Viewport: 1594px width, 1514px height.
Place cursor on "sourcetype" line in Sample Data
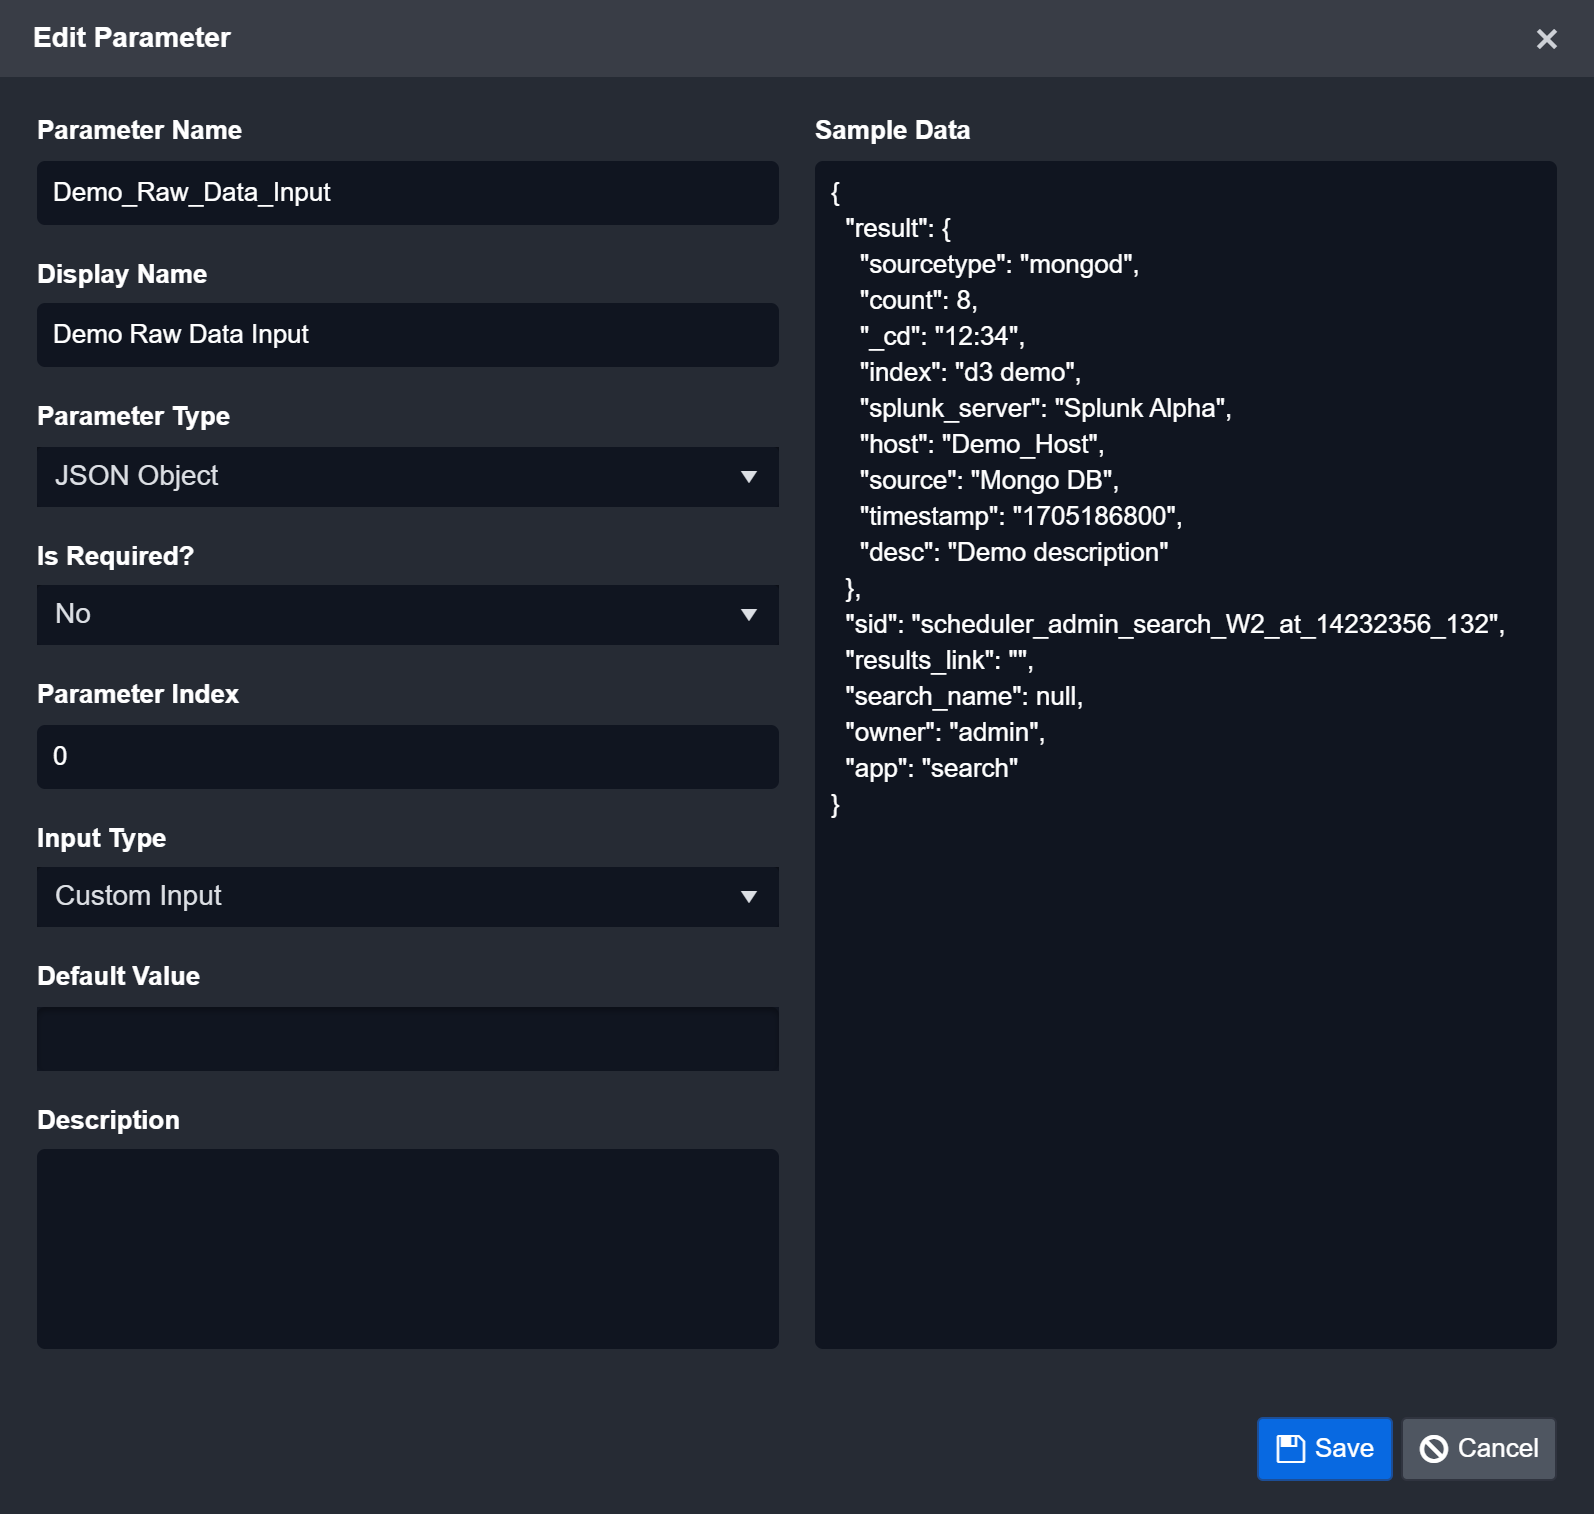[x=998, y=265]
